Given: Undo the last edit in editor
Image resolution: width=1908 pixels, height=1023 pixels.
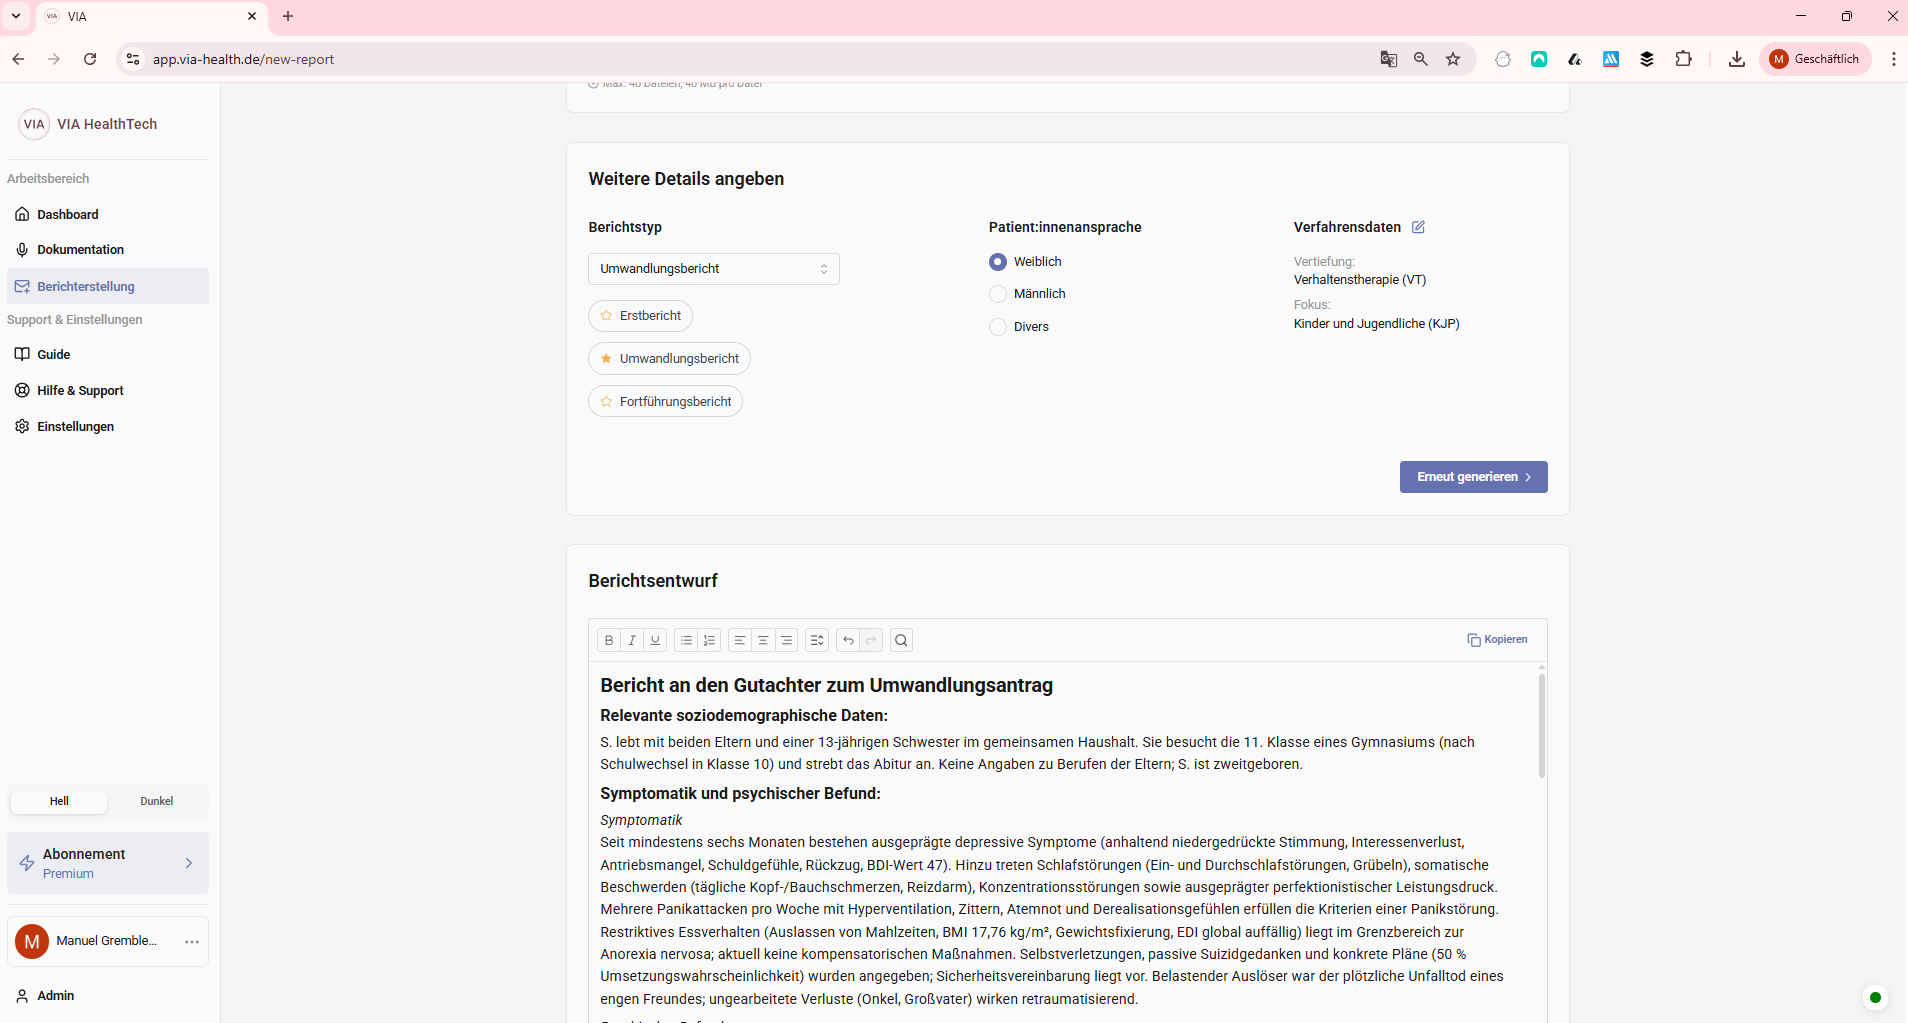Looking at the screenshot, I should (848, 640).
